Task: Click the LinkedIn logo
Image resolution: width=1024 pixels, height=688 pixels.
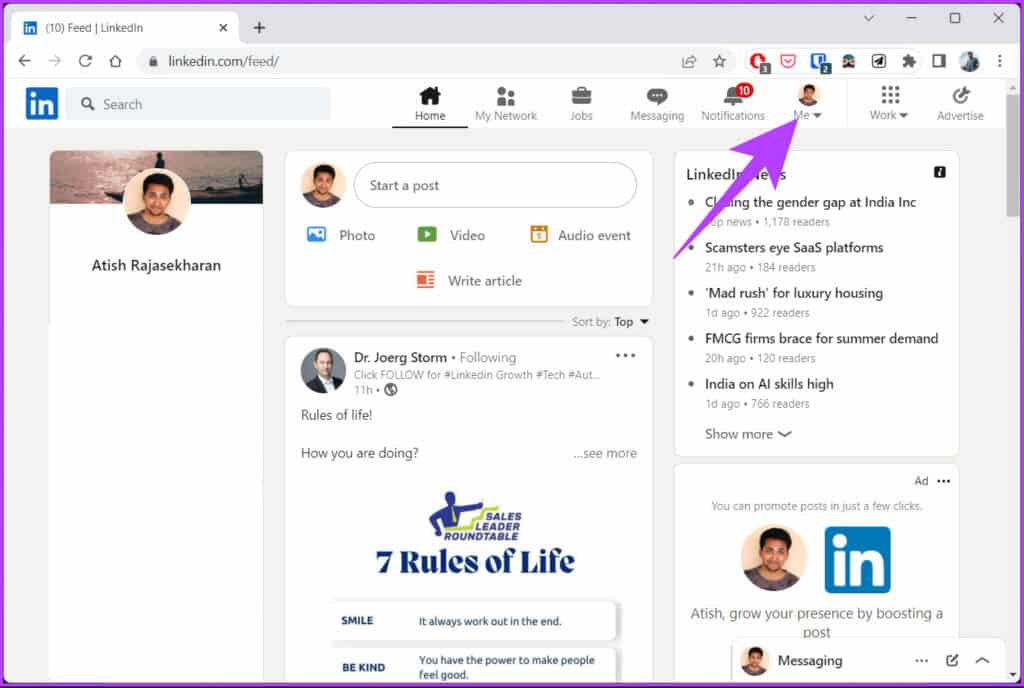Action: tap(42, 104)
